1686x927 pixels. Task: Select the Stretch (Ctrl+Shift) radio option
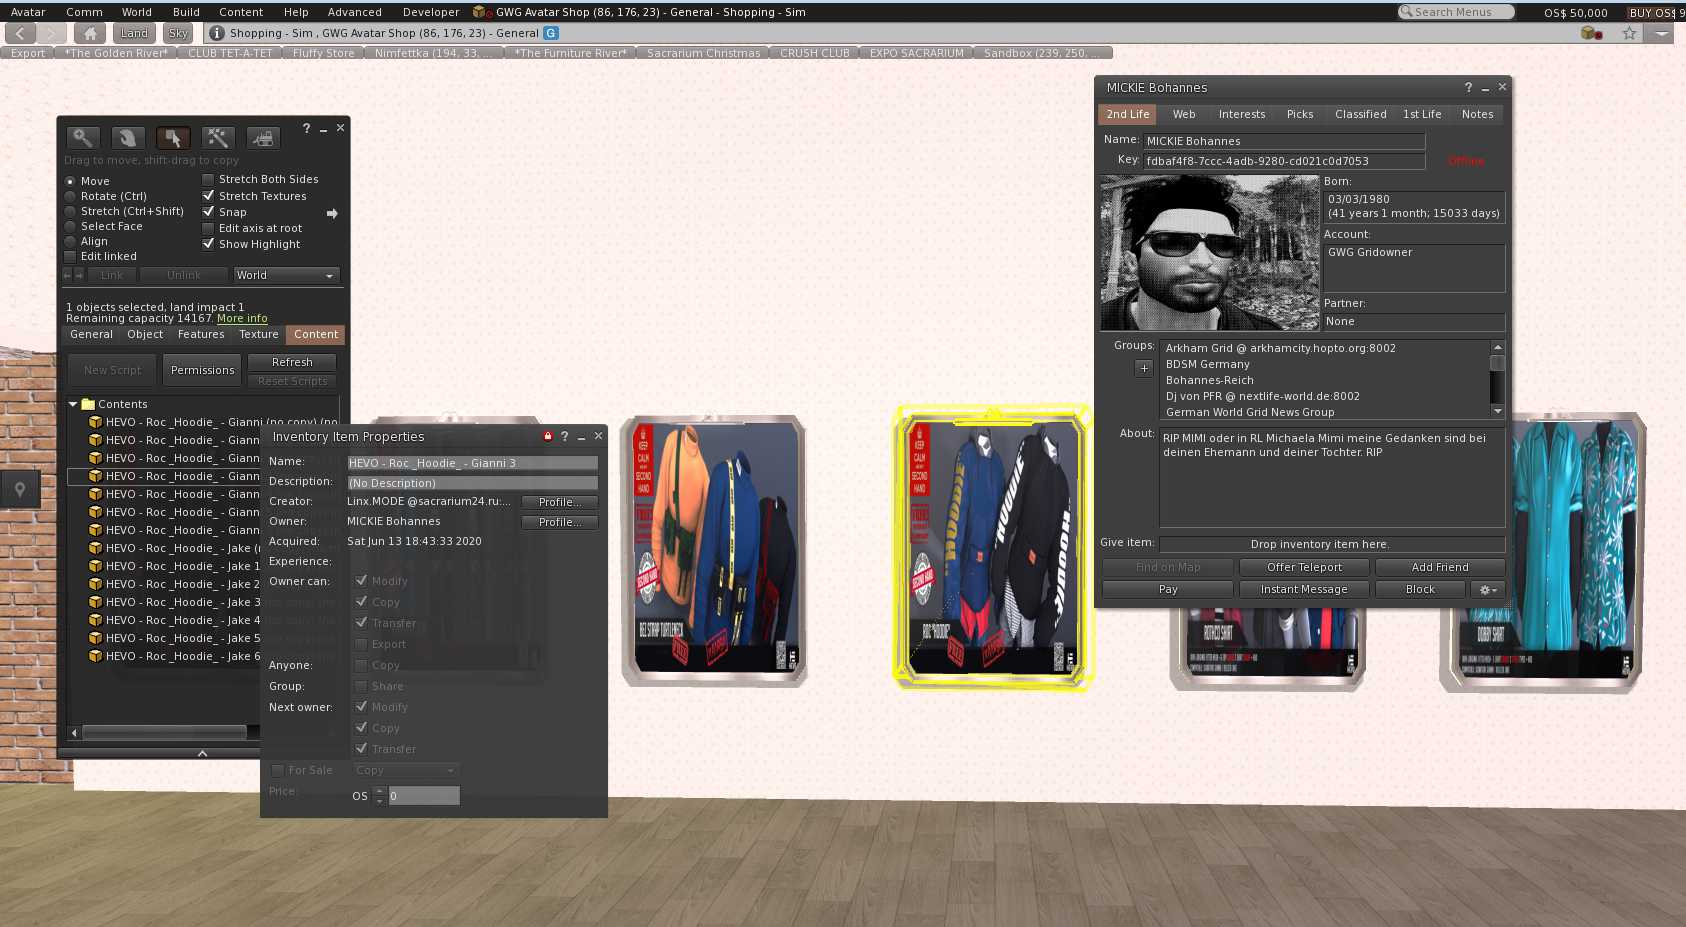pos(70,211)
